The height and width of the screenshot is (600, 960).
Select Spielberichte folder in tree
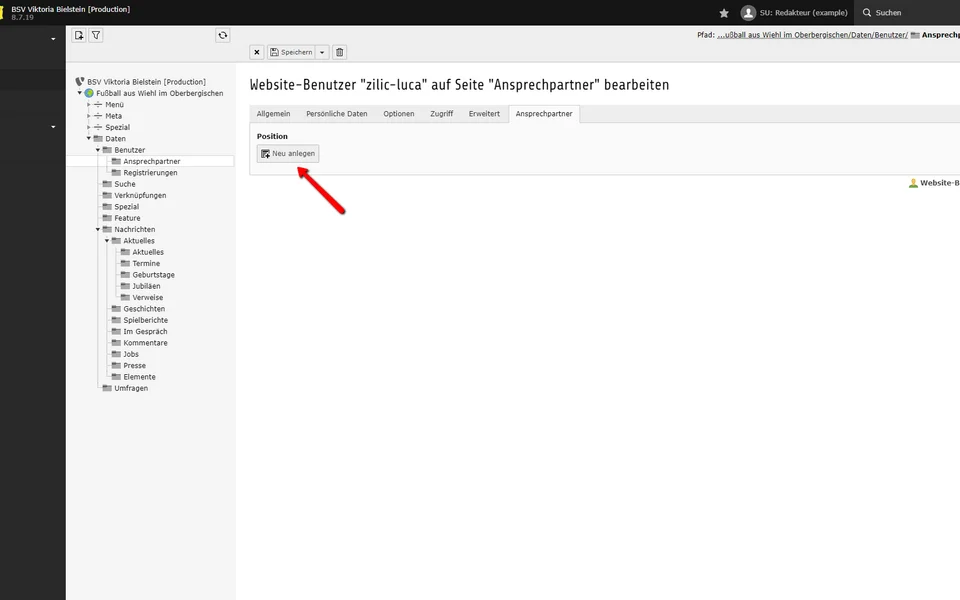(x=145, y=320)
